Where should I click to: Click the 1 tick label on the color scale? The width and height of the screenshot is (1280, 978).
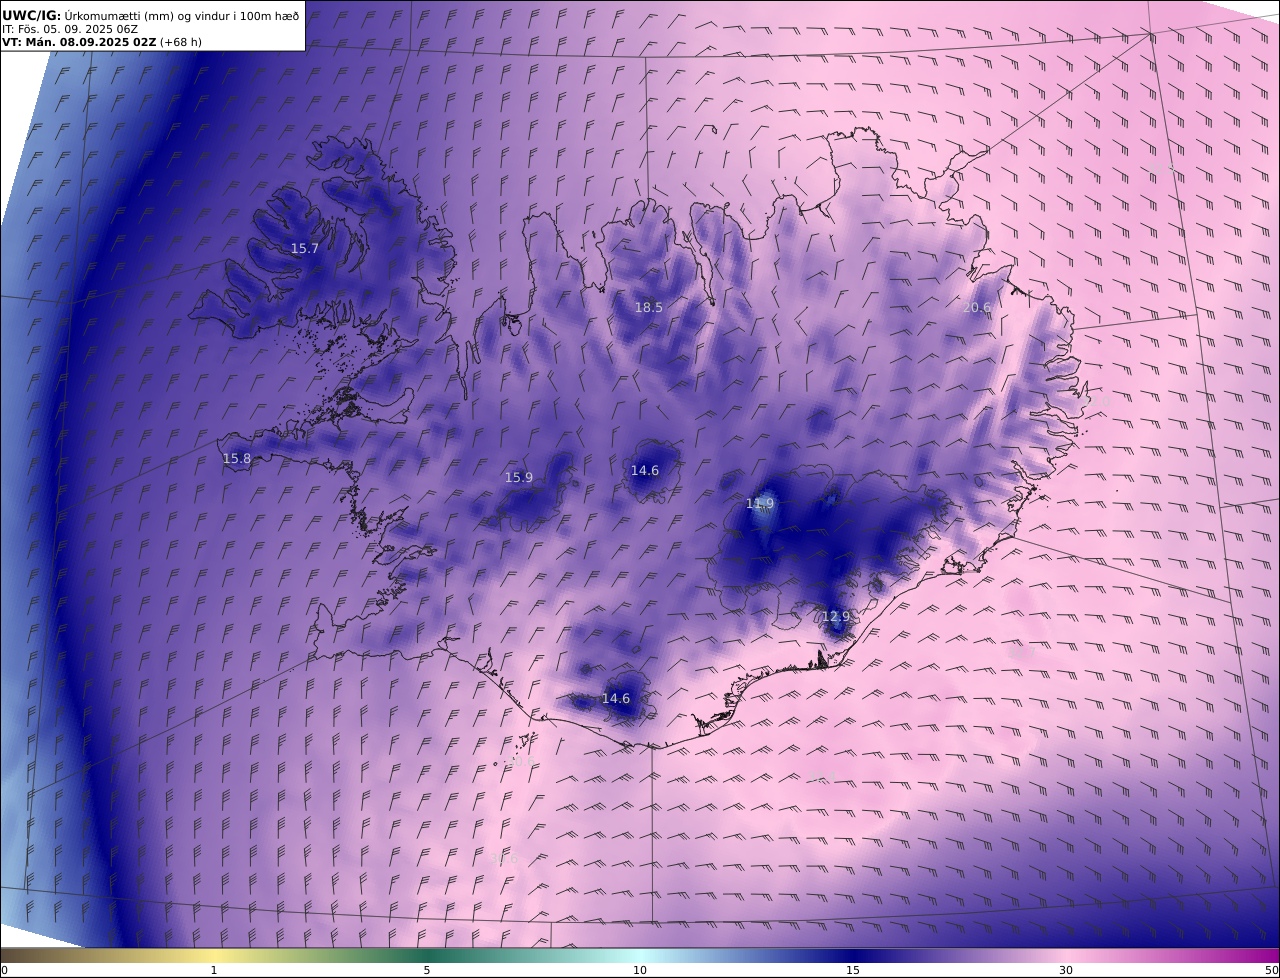[214, 970]
